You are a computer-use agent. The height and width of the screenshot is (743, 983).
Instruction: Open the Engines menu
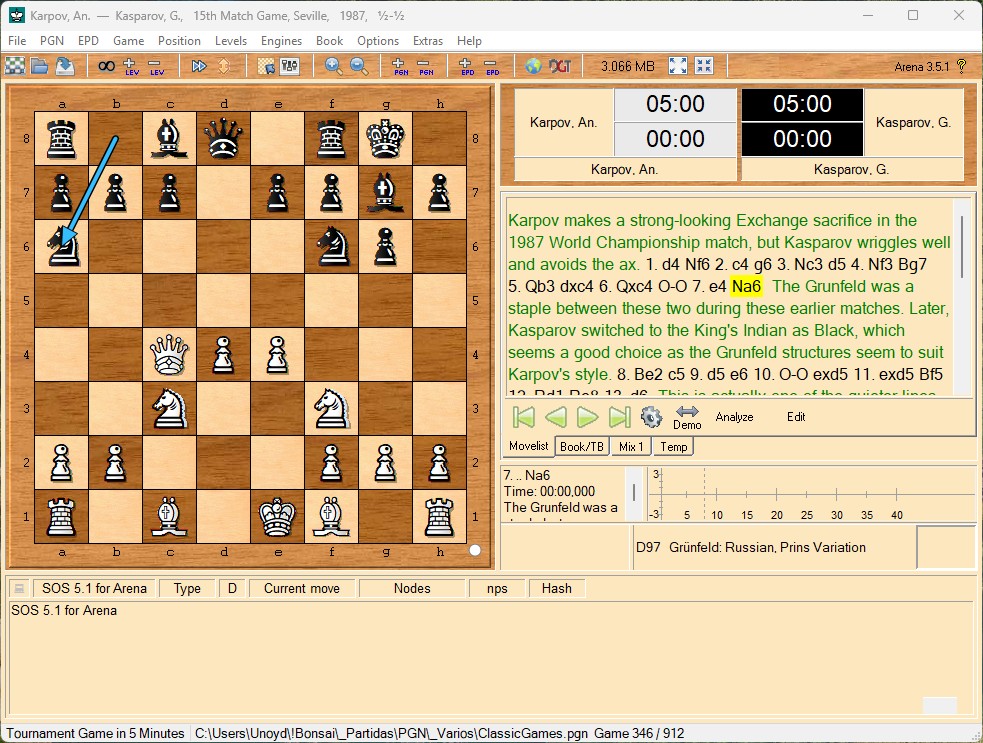pos(281,41)
